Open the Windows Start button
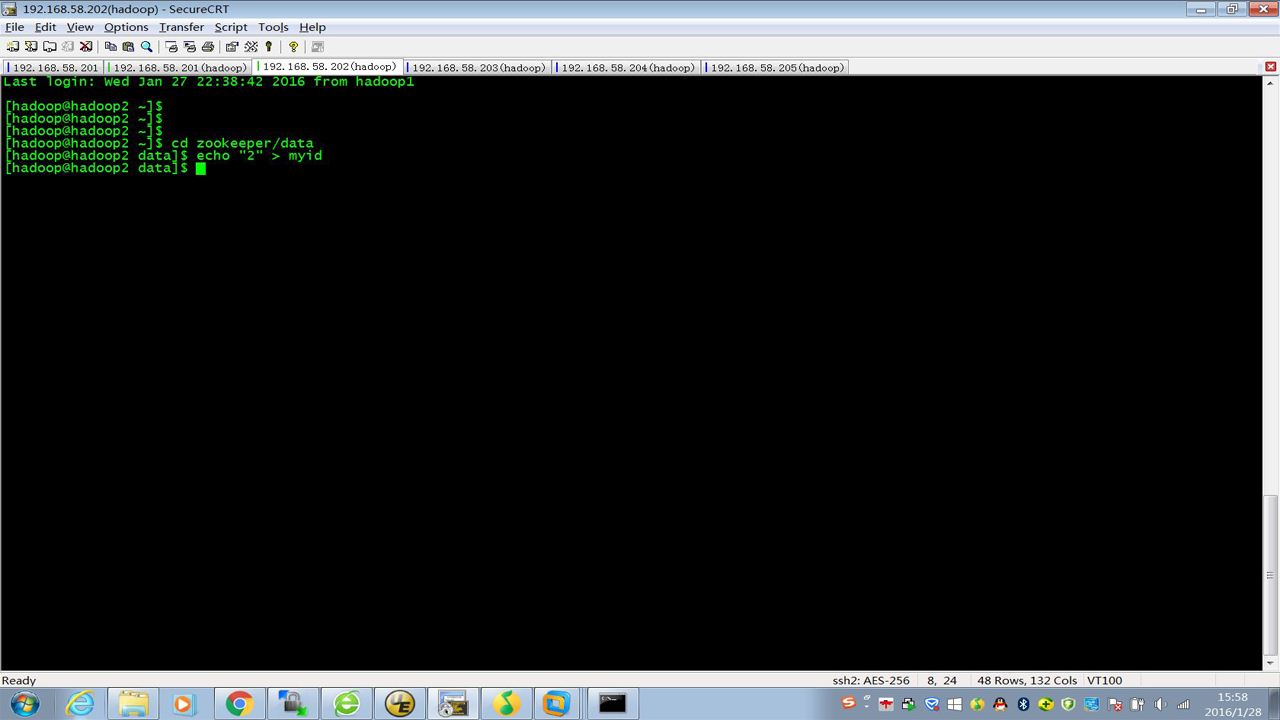Viewport: 1280px width, 720px height. (24, 704)
